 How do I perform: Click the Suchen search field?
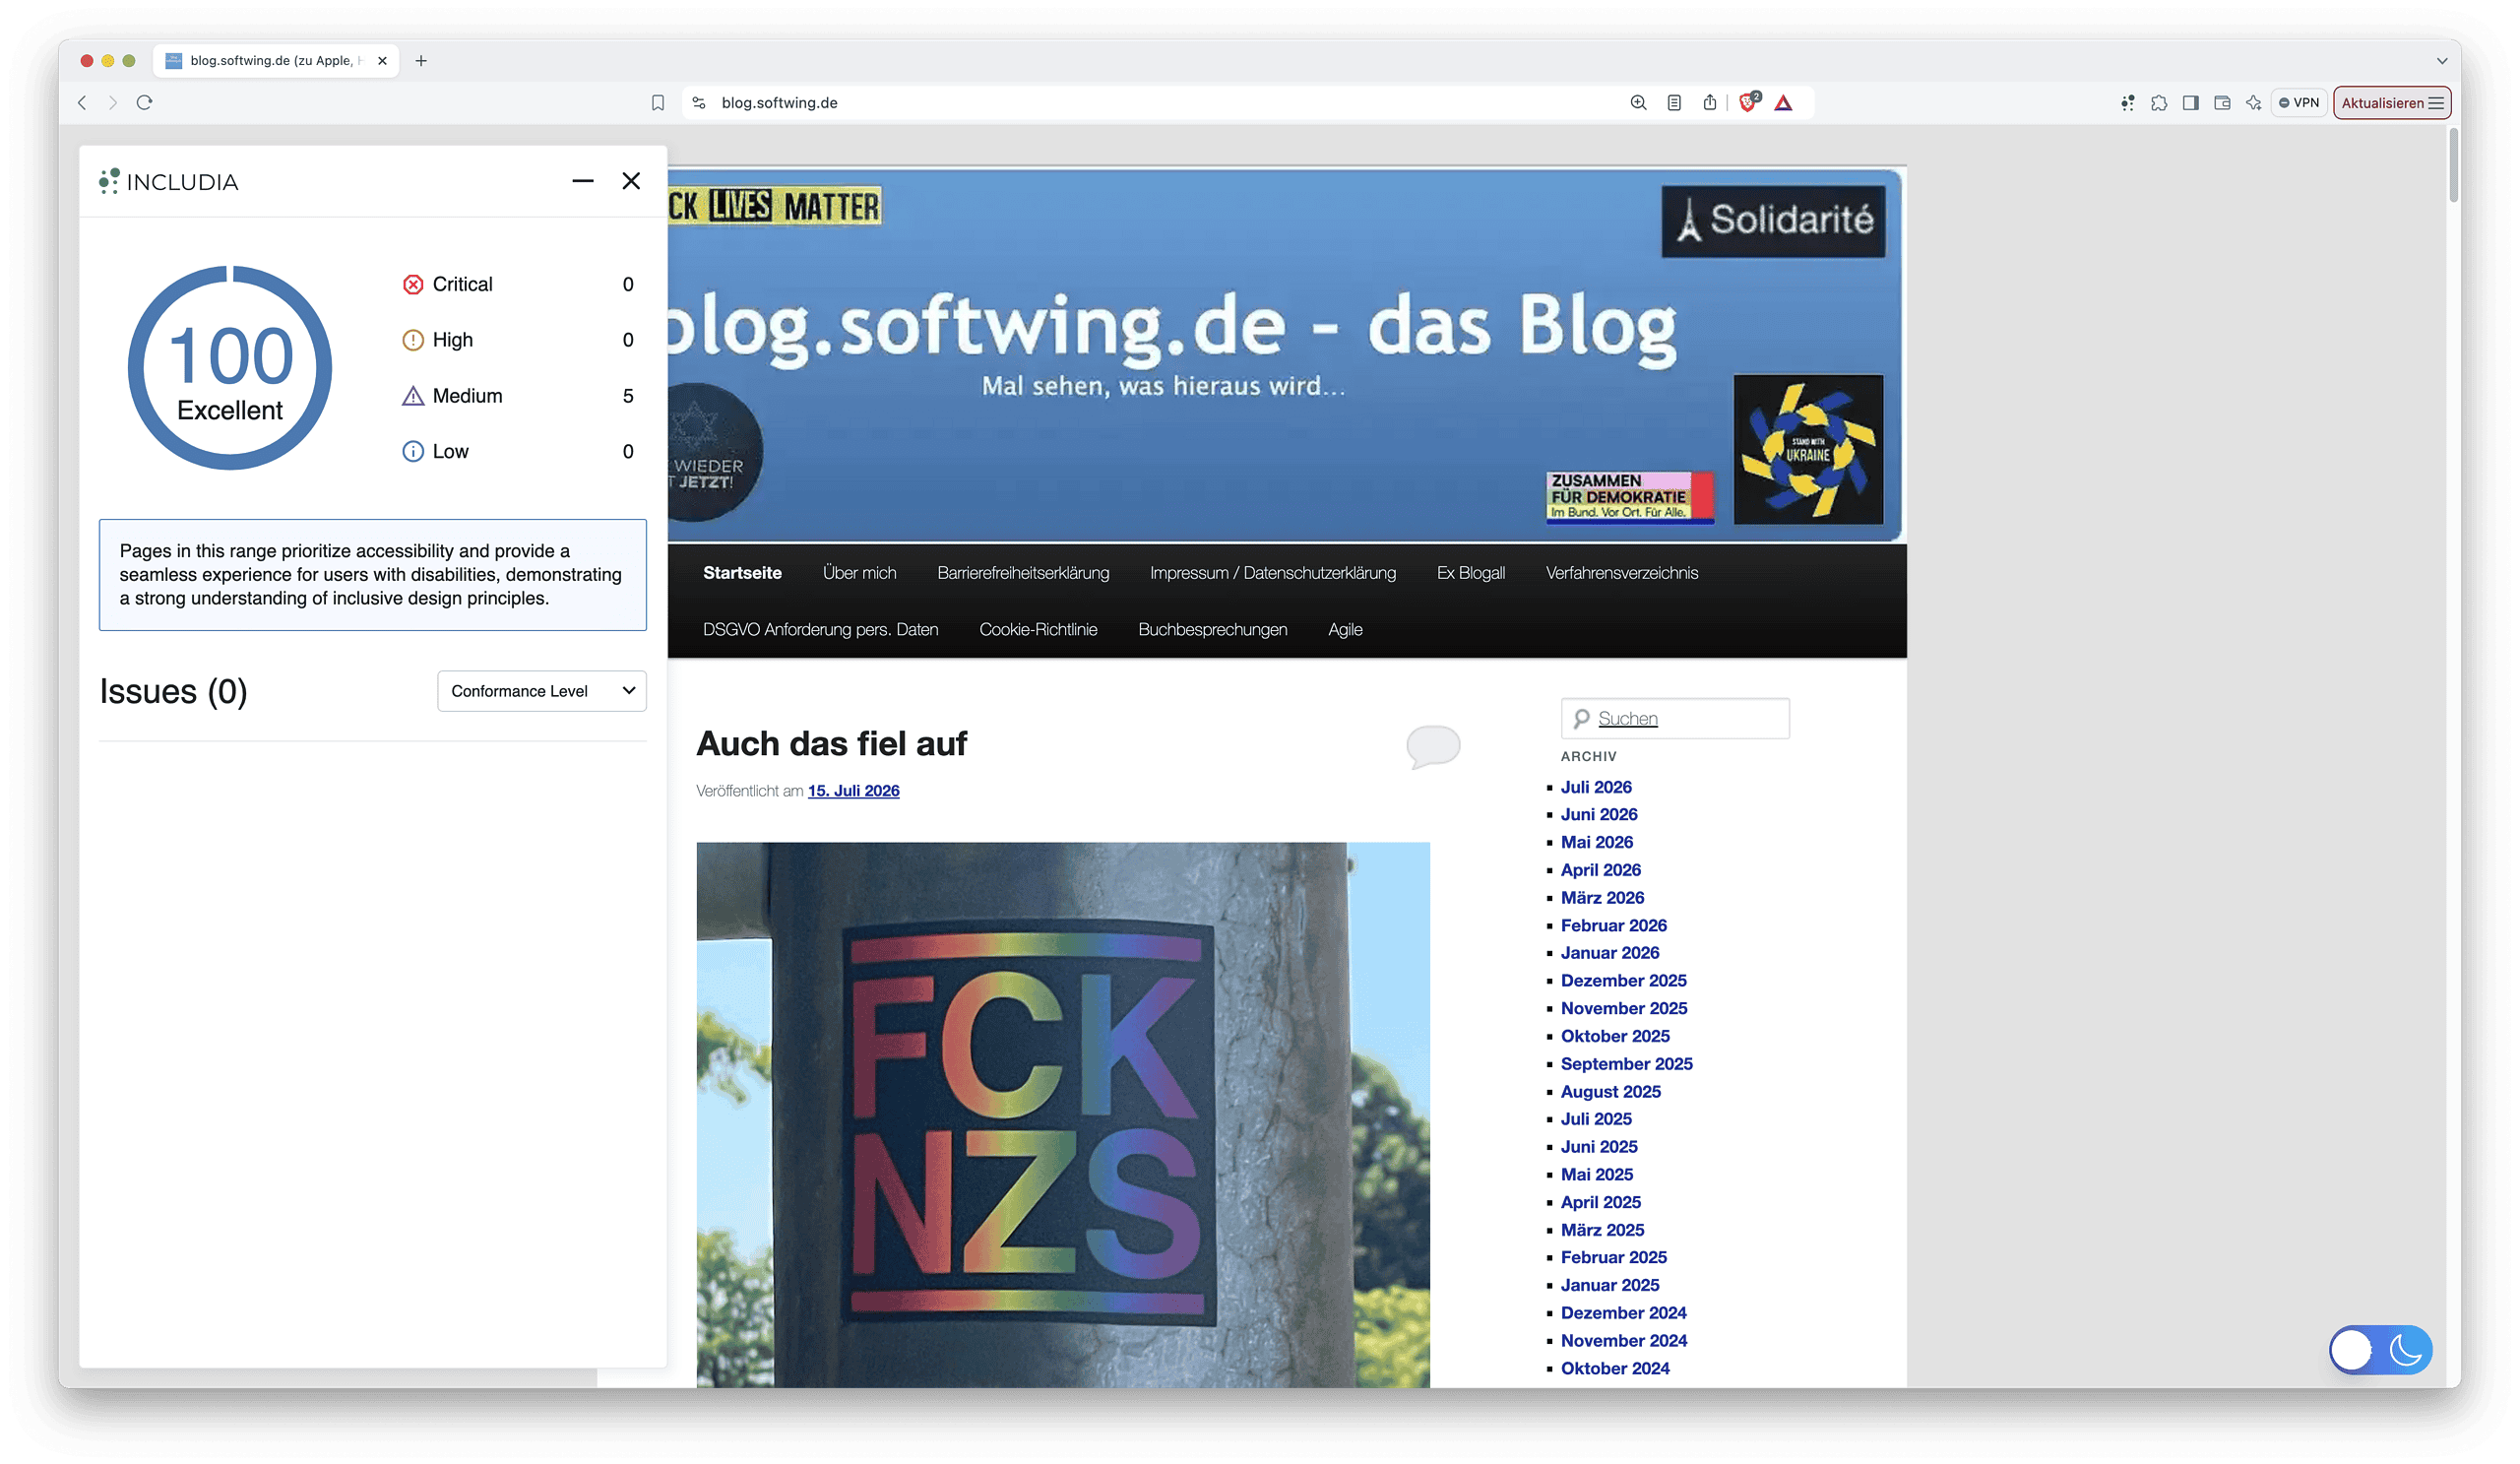(1675, 719)
